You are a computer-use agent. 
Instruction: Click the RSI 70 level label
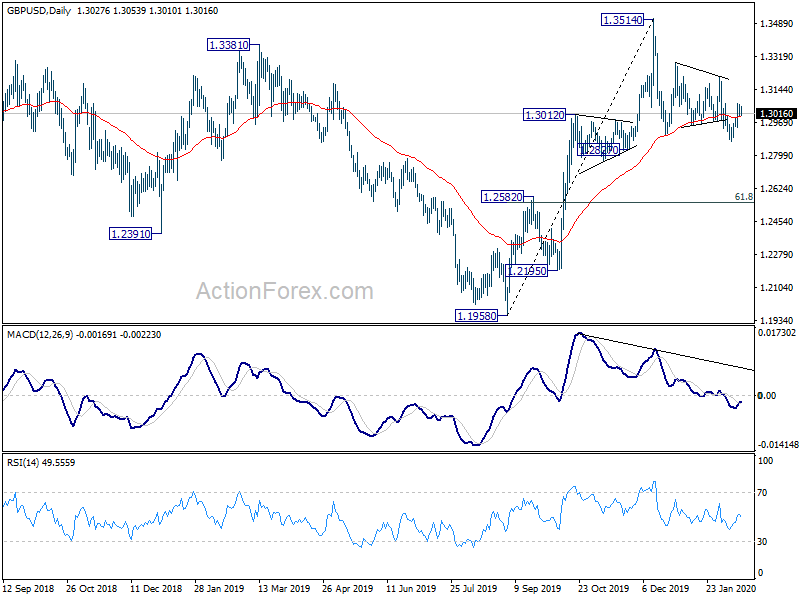(762, 493)
